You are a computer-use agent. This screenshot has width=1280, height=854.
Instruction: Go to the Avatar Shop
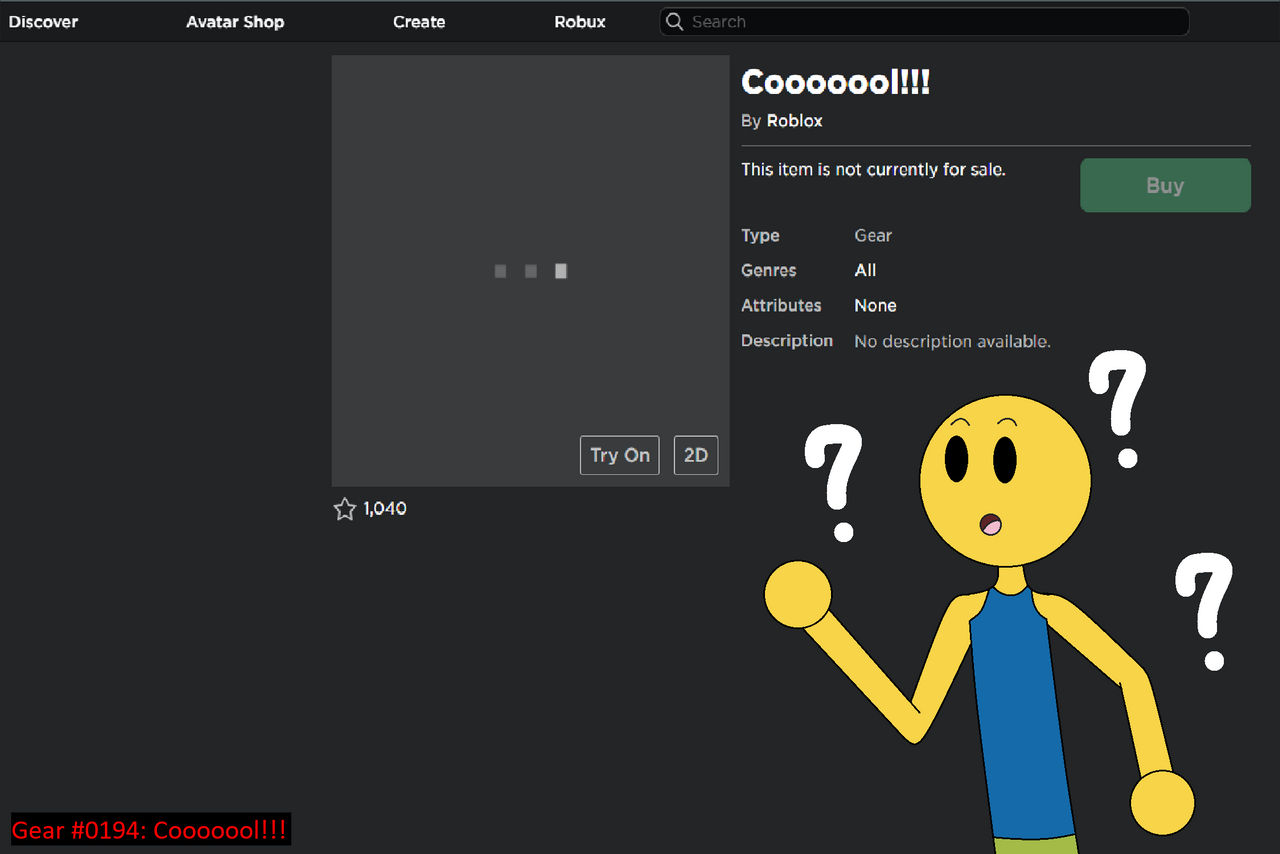(235, 22)
